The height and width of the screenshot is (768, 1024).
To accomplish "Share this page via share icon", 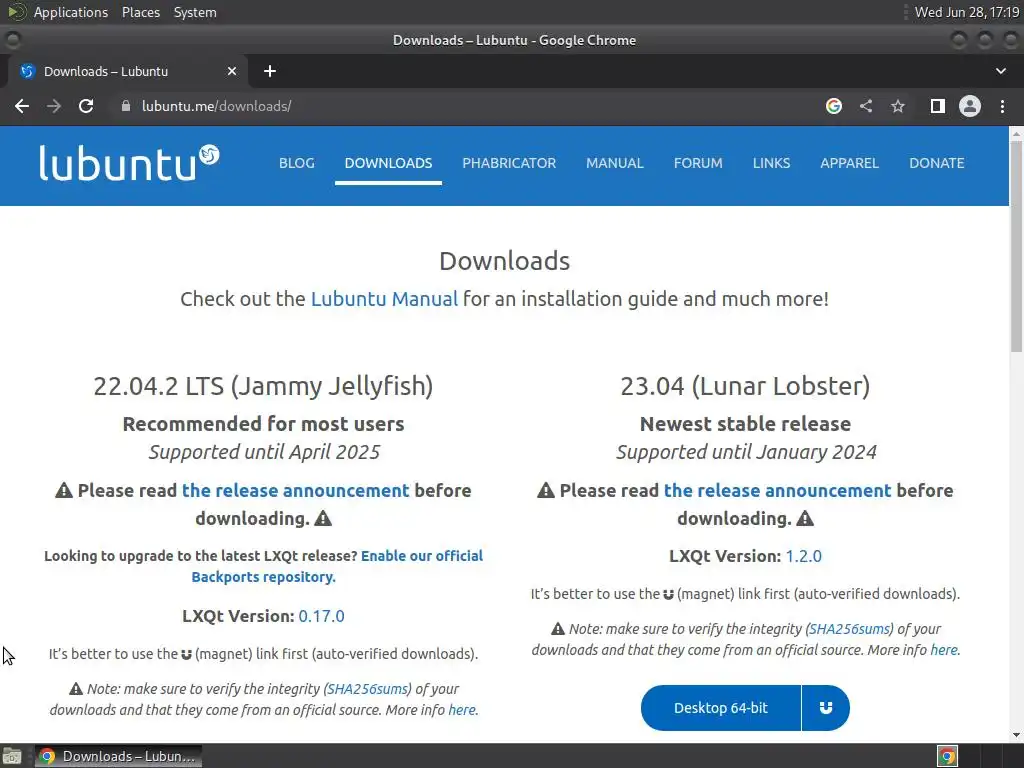I will point(866,106).
